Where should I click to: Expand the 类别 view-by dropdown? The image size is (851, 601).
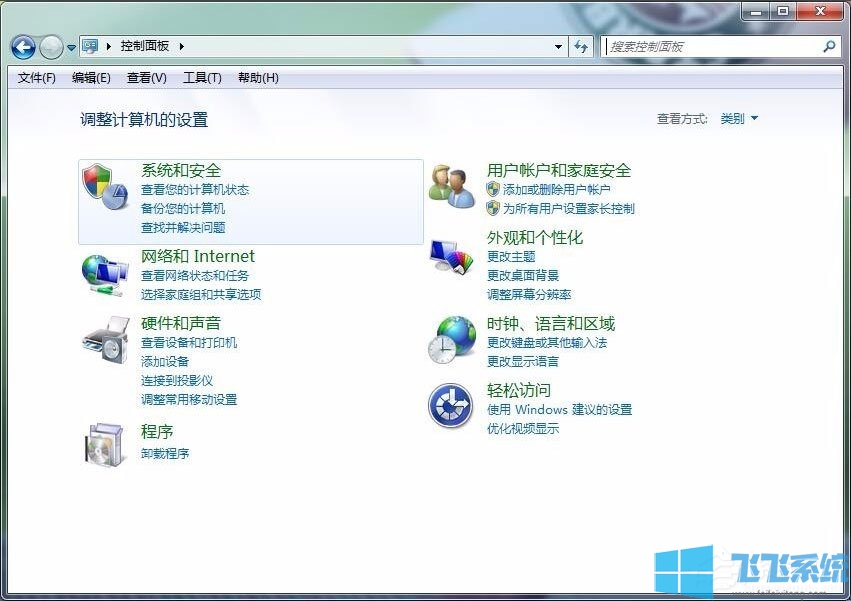739,119
